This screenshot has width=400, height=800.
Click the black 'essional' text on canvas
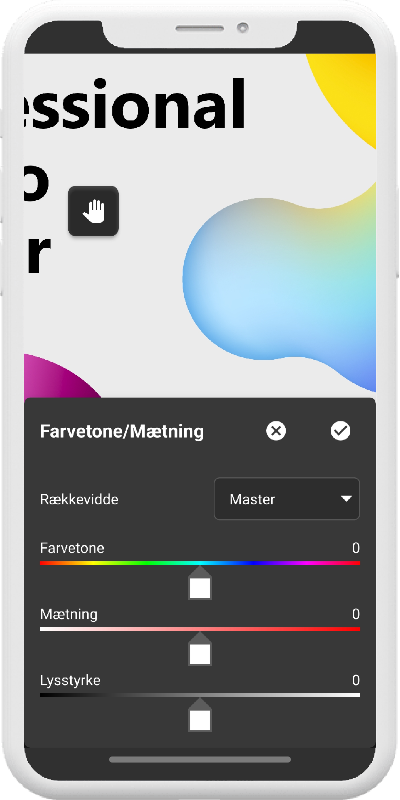pos(135,104)
